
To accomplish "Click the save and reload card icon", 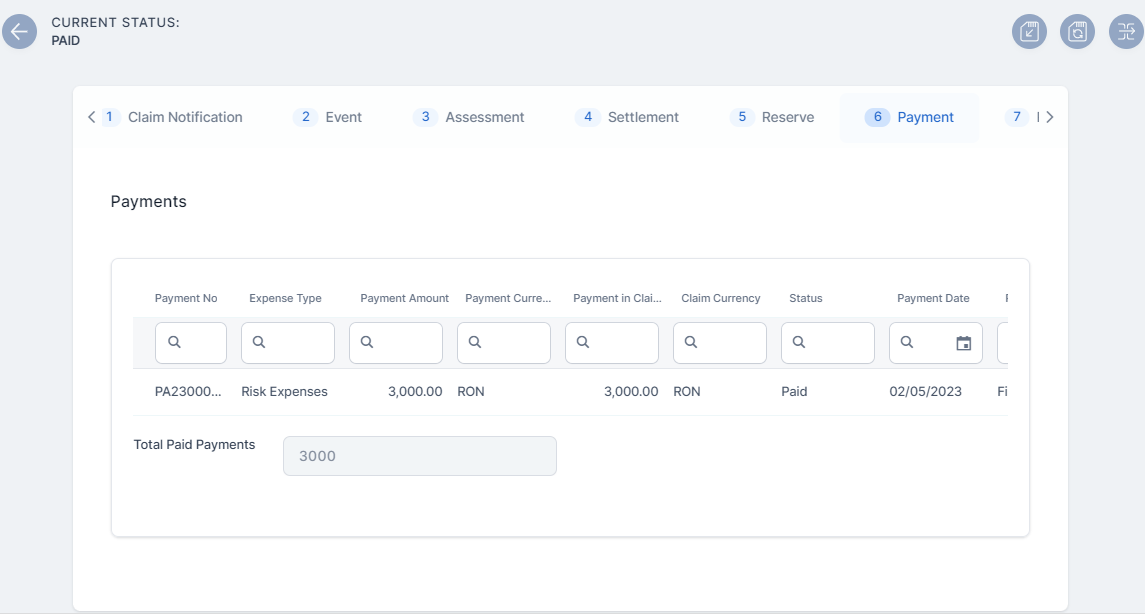I will coord(1078,31).
